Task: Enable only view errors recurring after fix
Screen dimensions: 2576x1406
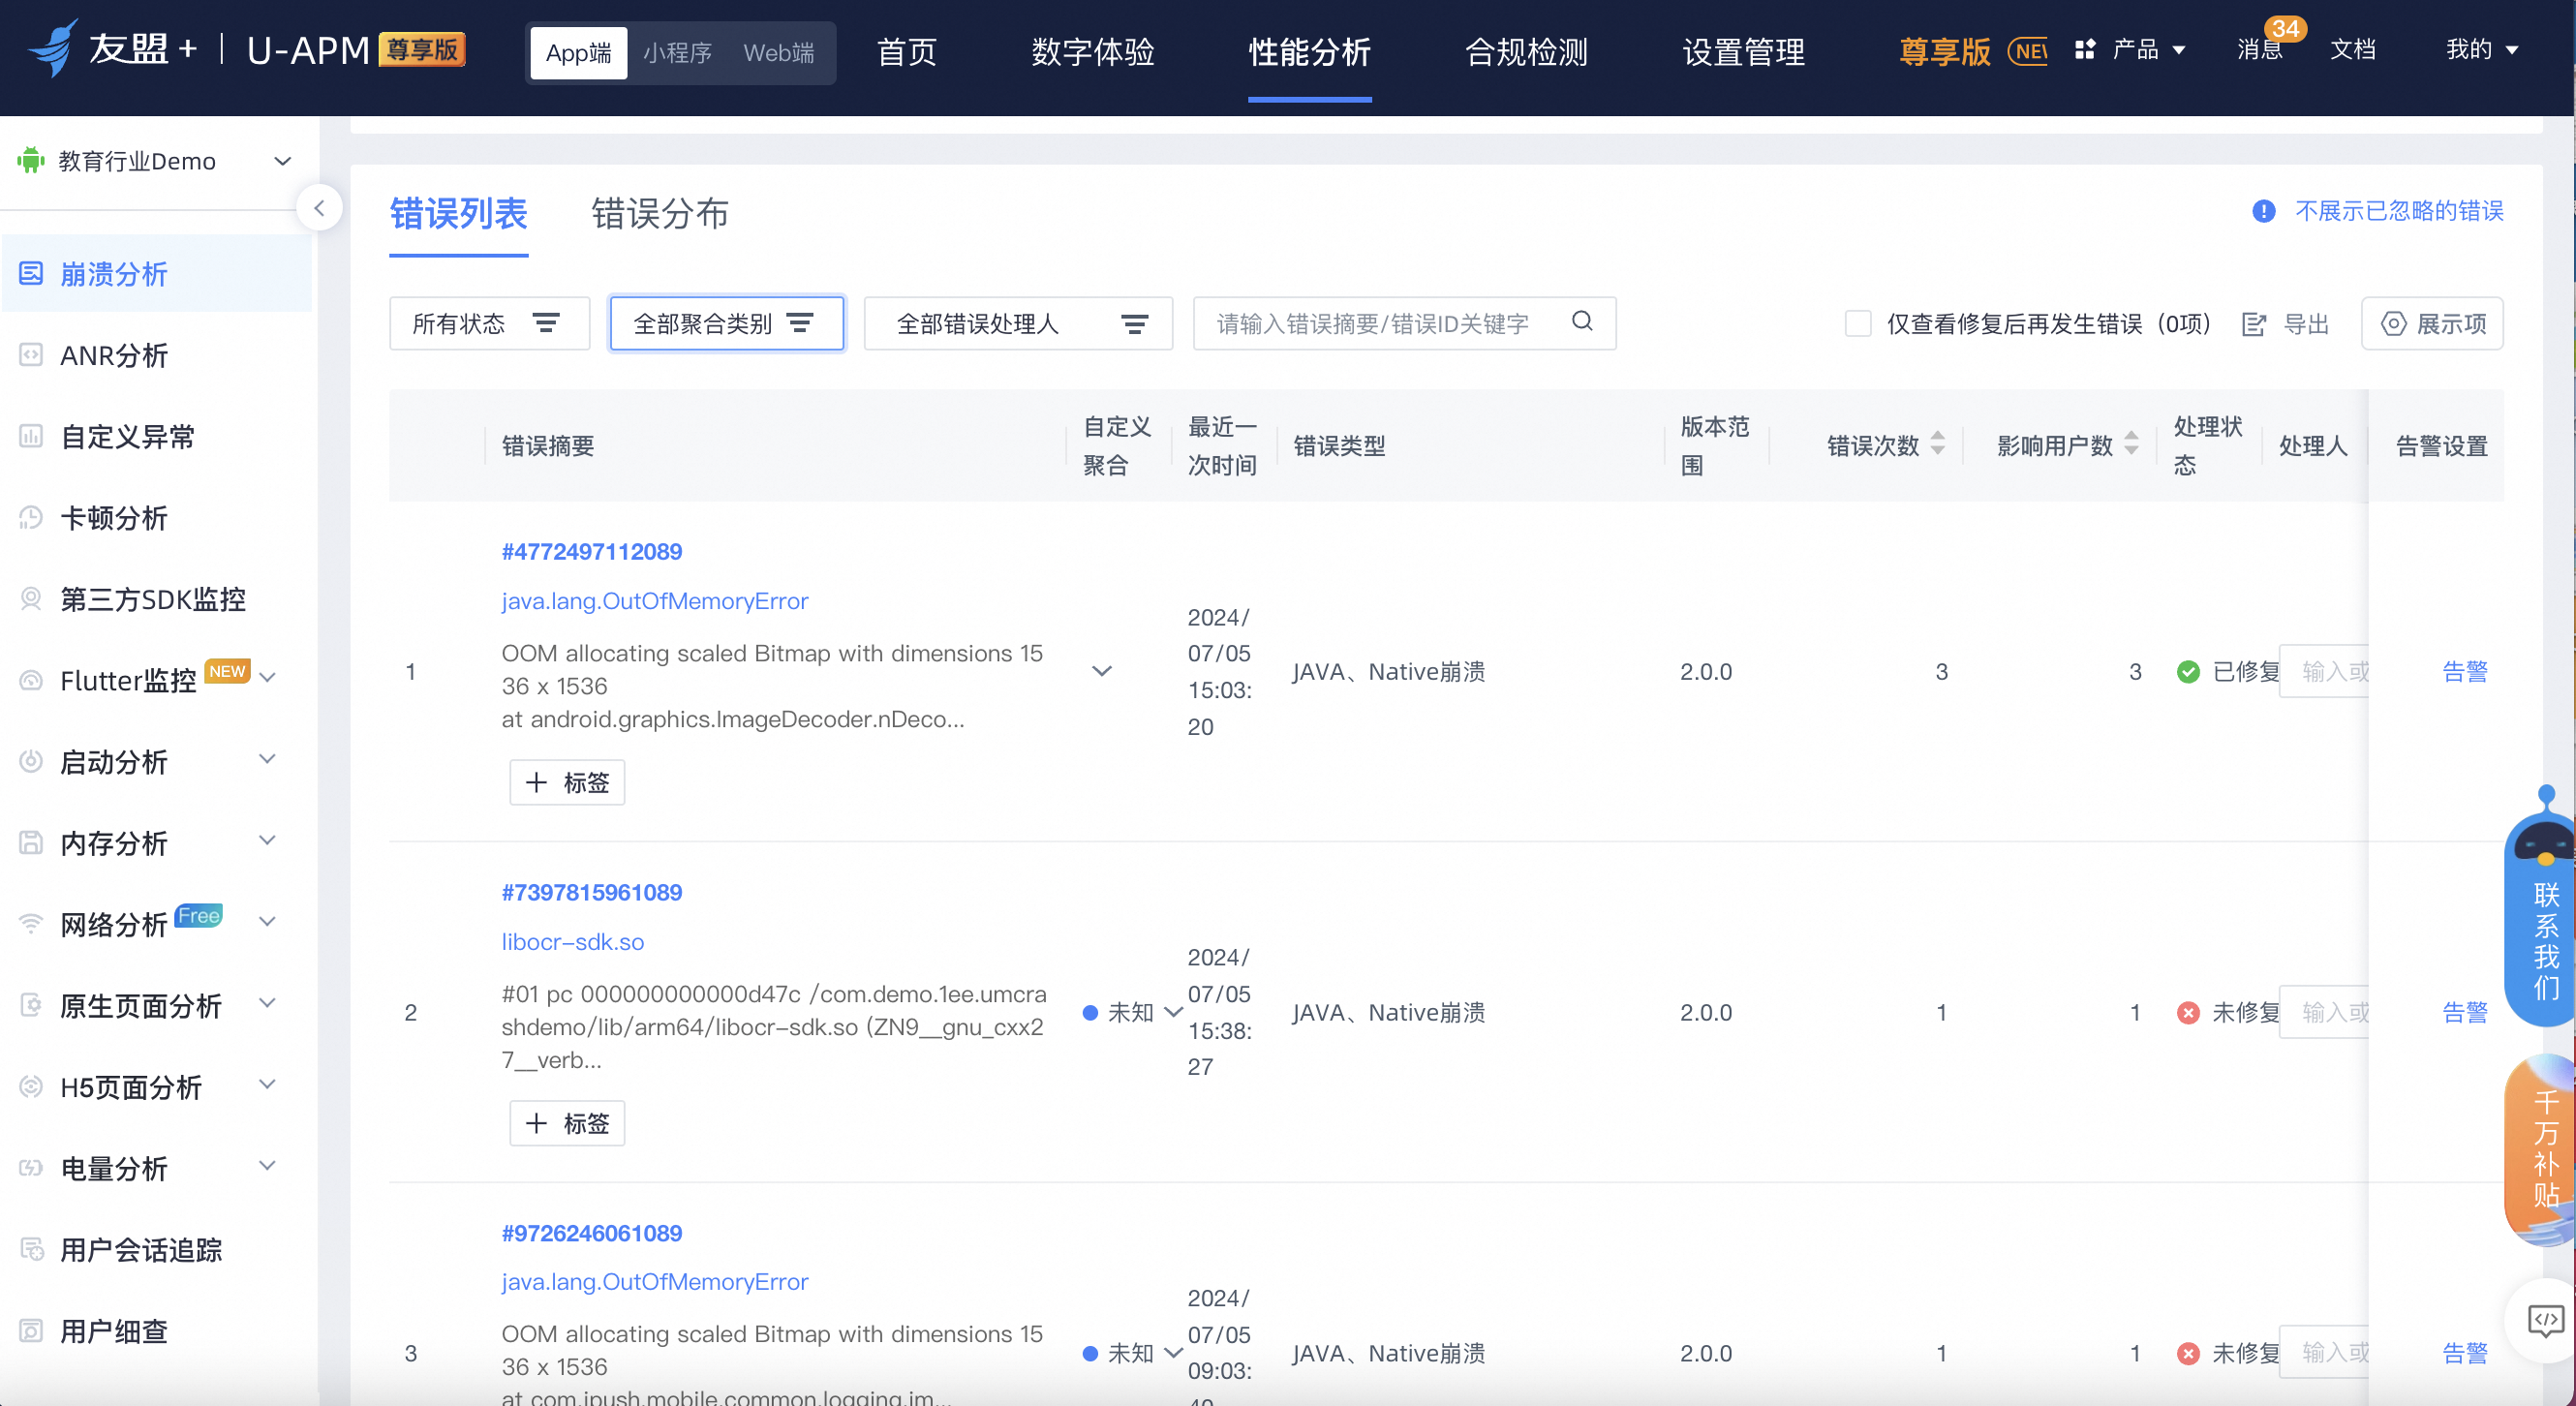Action: [x=1858, y=324]
